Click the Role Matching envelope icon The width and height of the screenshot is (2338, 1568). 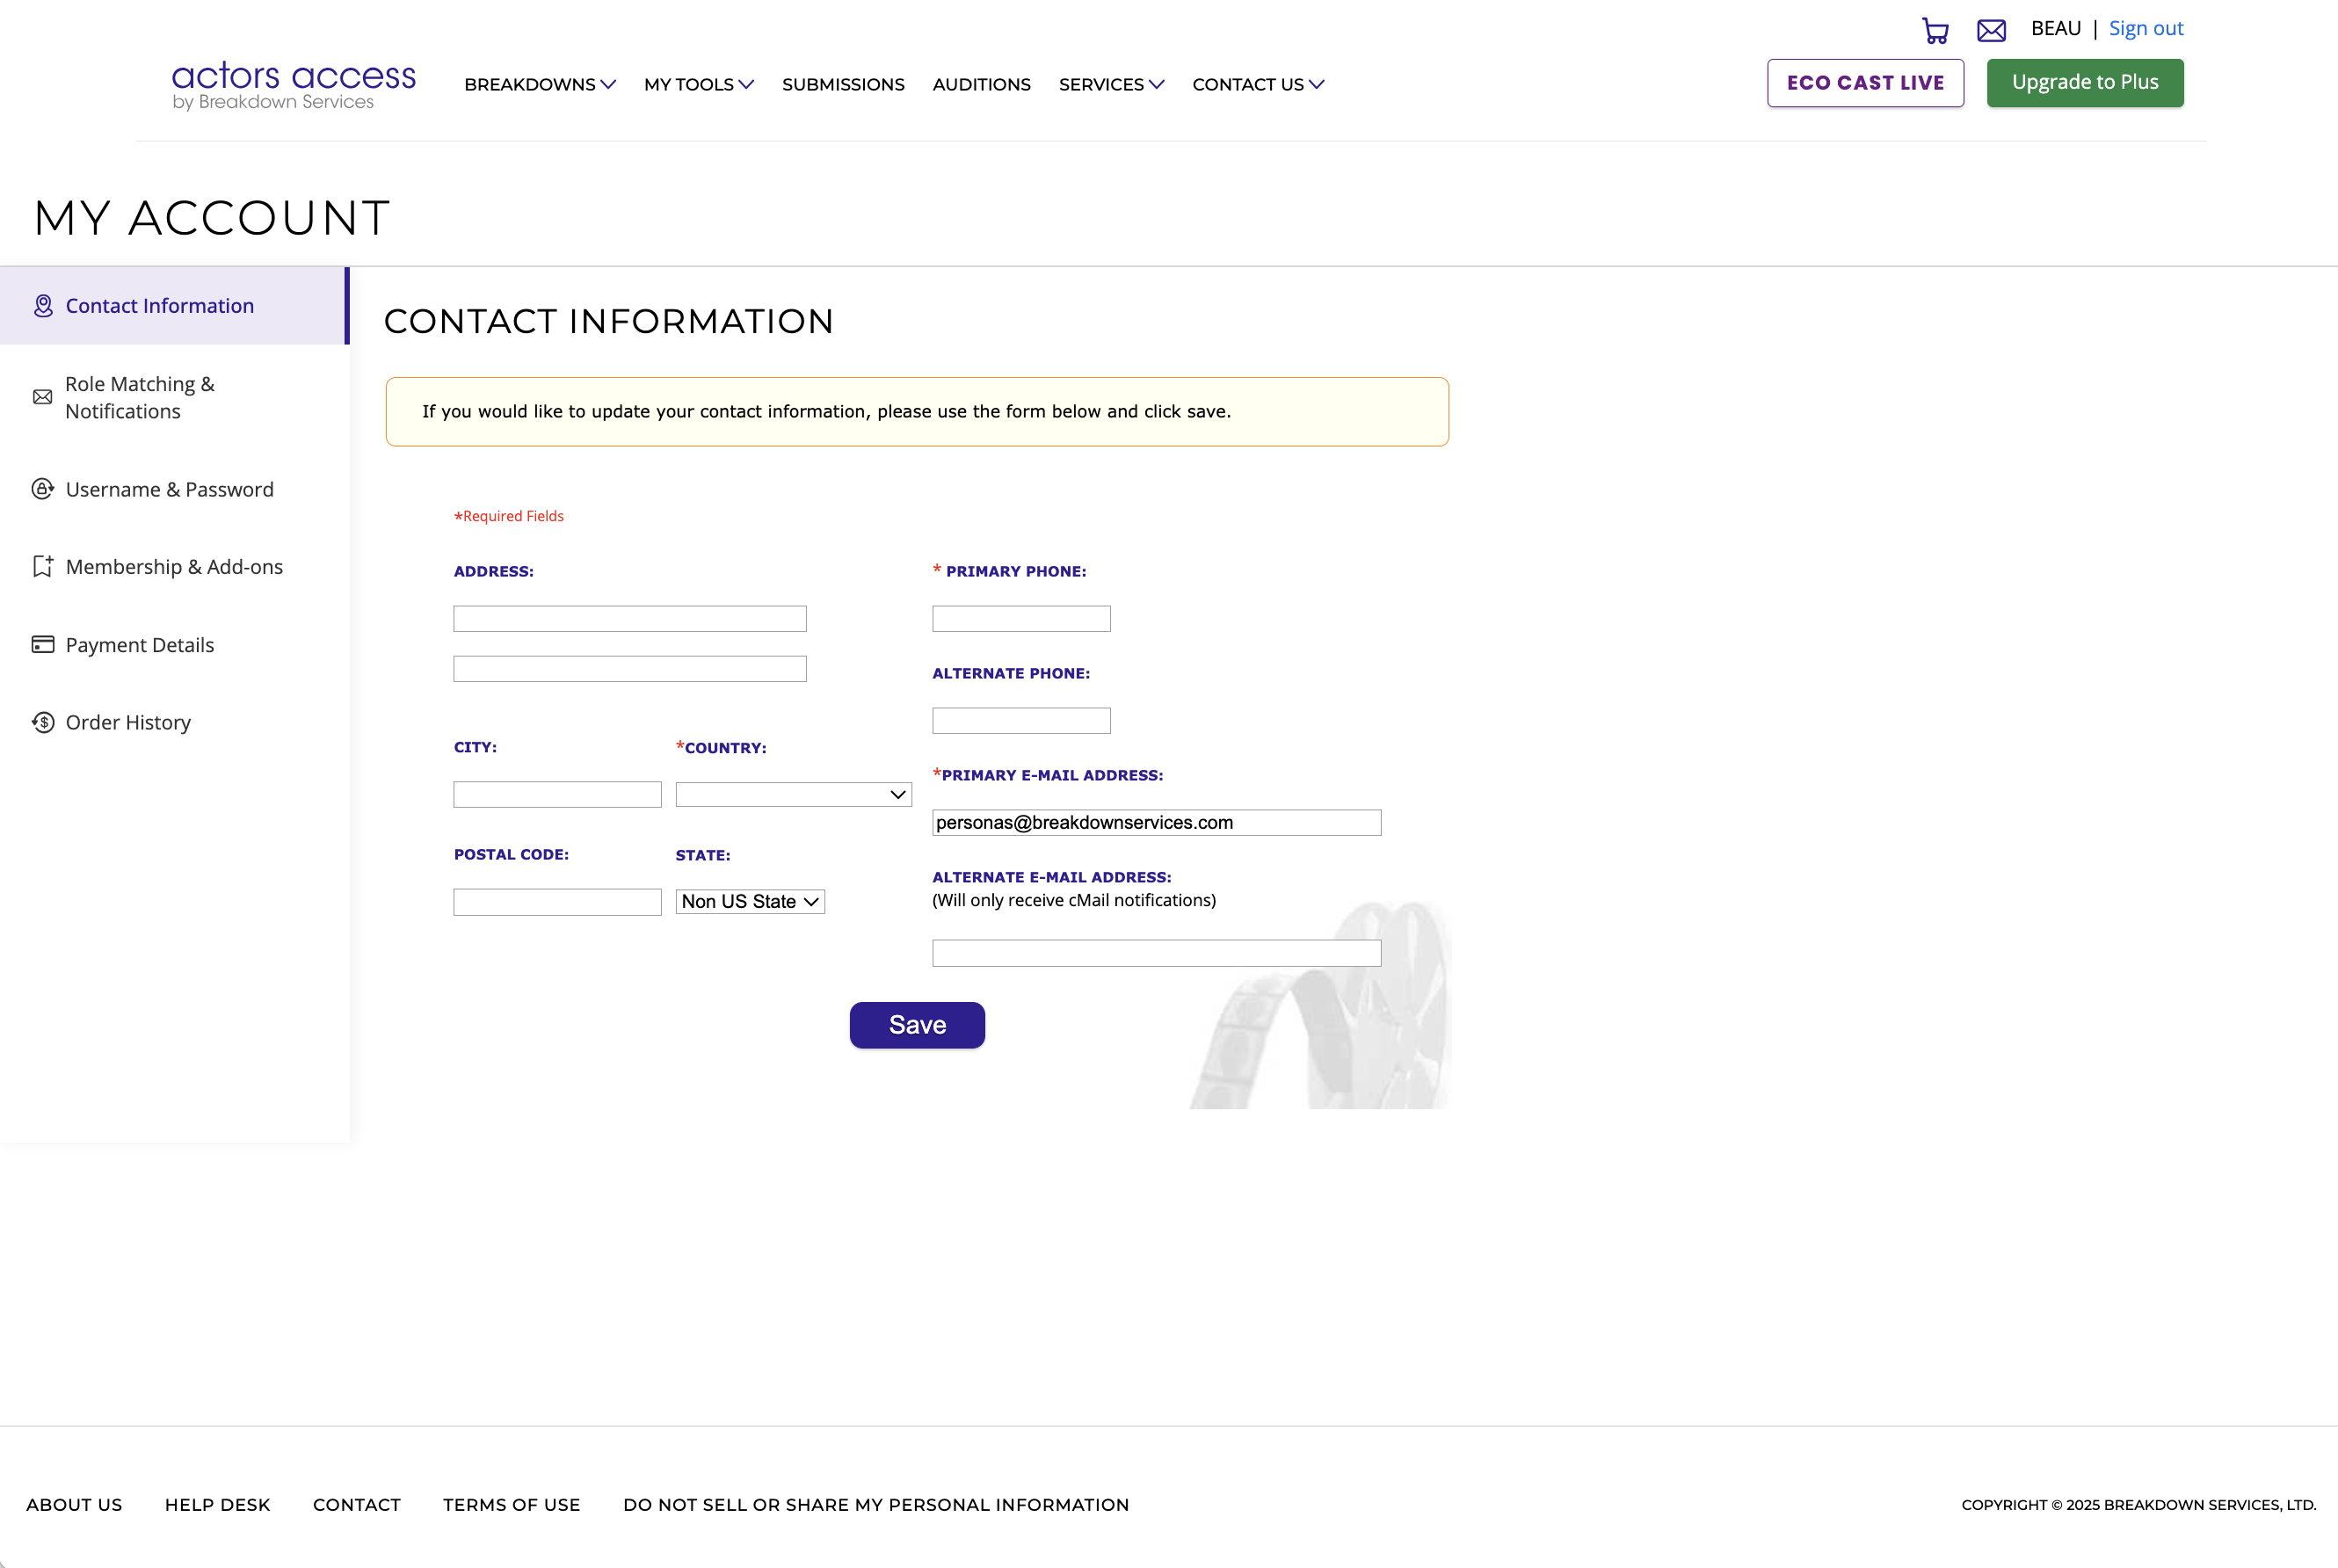pos(42,398)
